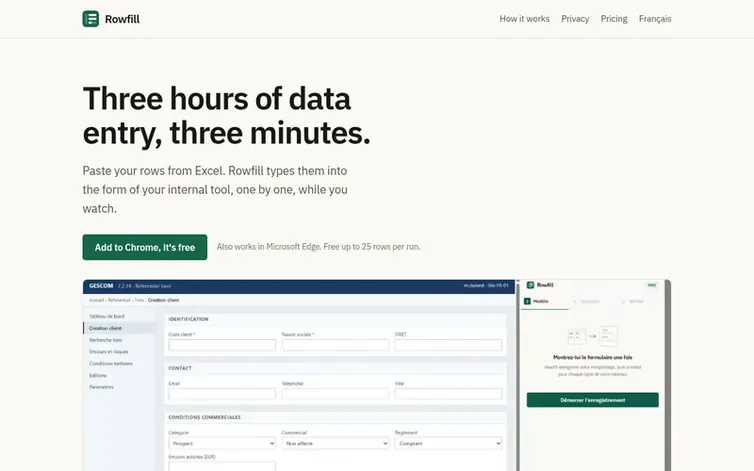754x471 pixels.
Task: Focus the Code client input field
Action: click(x=222, y=345)
